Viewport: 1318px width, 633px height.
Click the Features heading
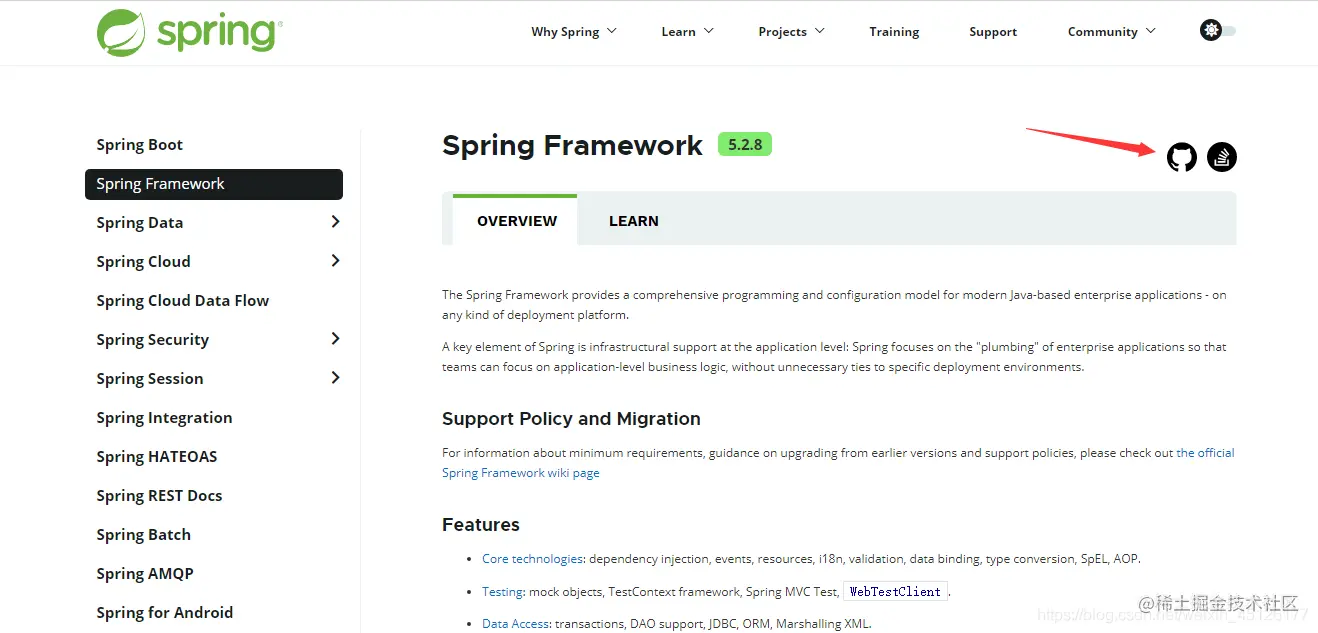(x=481, y=525)
